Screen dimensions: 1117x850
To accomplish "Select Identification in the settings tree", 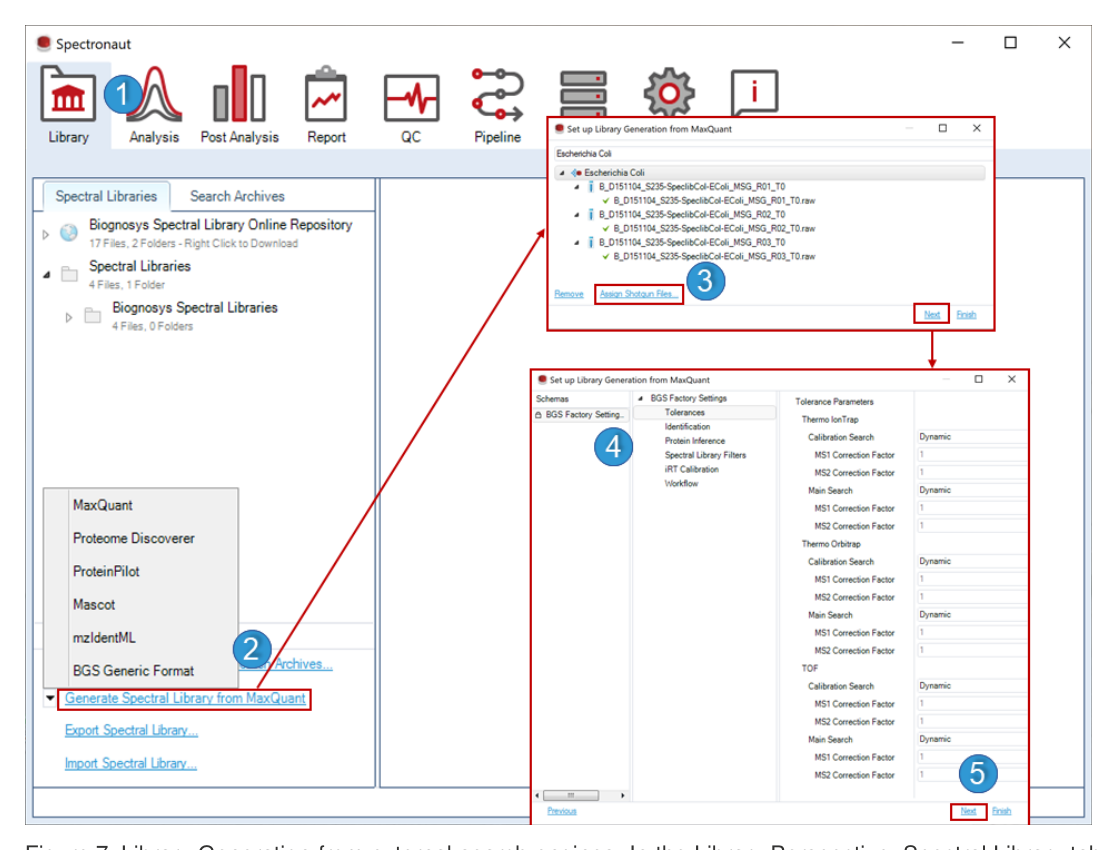I will (687, 427).
